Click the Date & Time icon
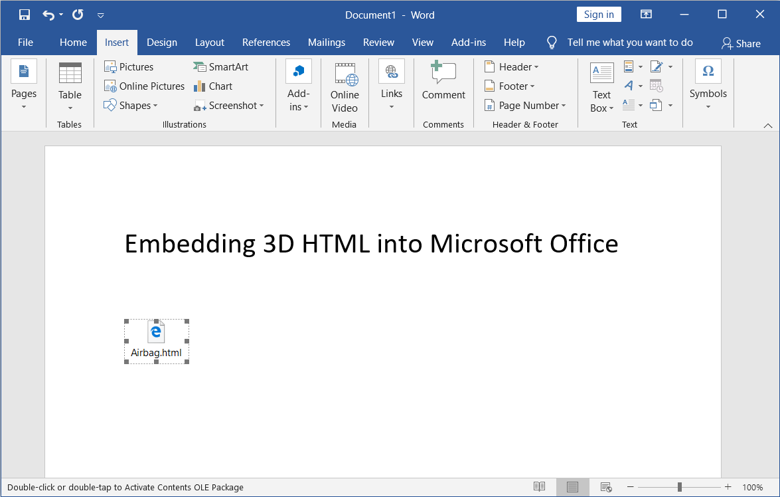Screen dimensions: 780x497 (656, 86)
